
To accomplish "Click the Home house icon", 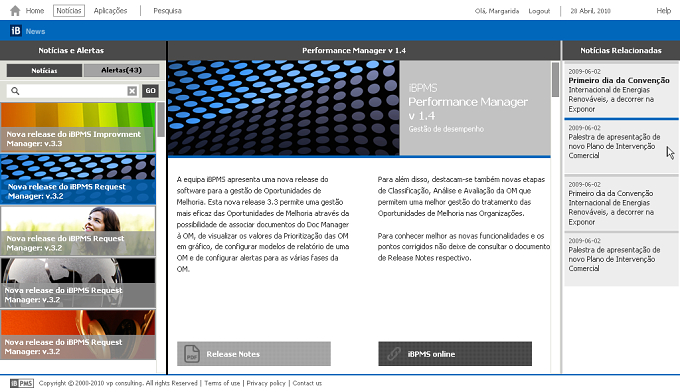I will click(15, 10).
